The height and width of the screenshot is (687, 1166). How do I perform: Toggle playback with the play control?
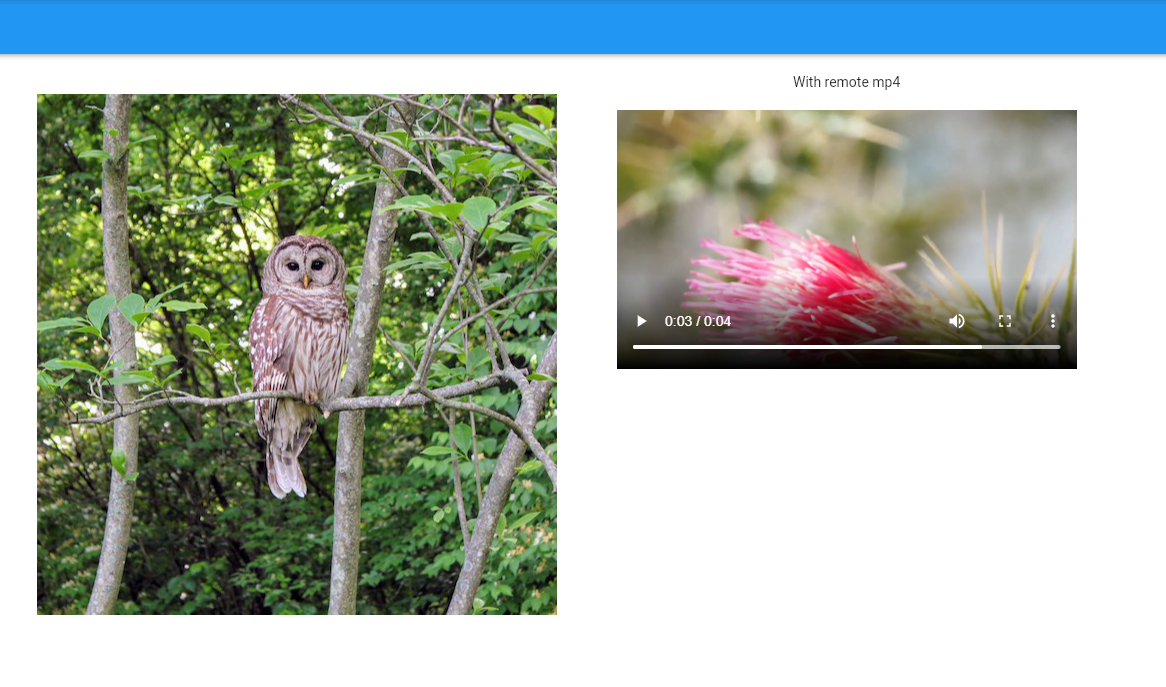[641, 321]
